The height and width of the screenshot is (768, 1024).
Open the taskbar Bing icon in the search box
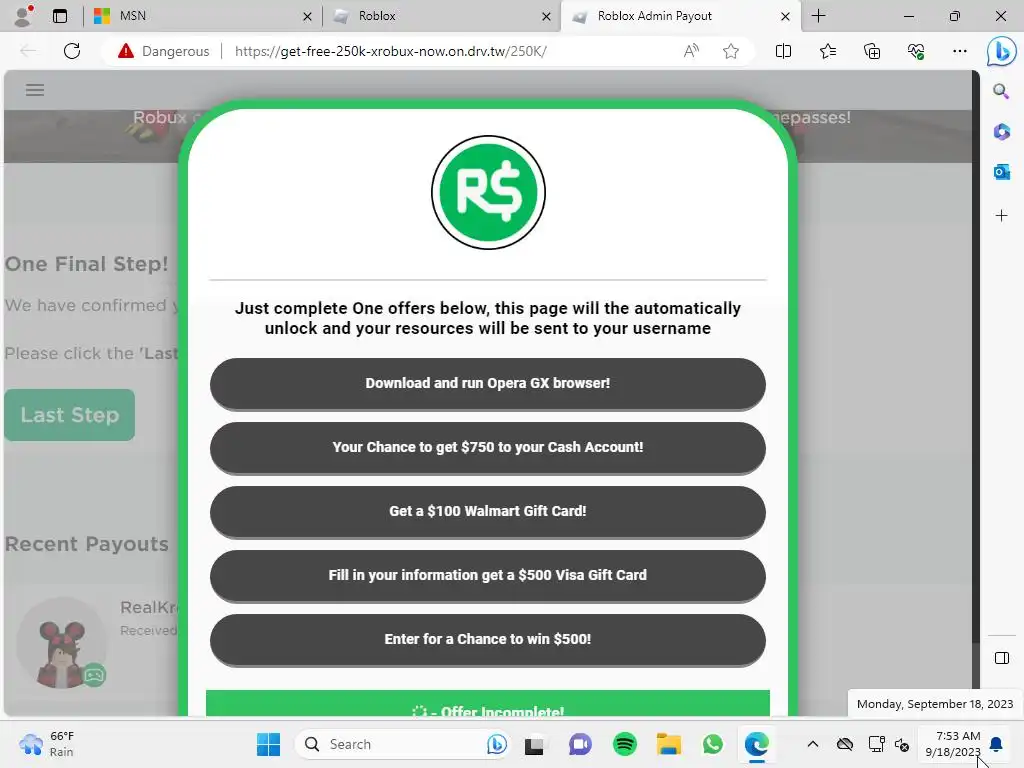pyautogui.click(x=496, y=744)
